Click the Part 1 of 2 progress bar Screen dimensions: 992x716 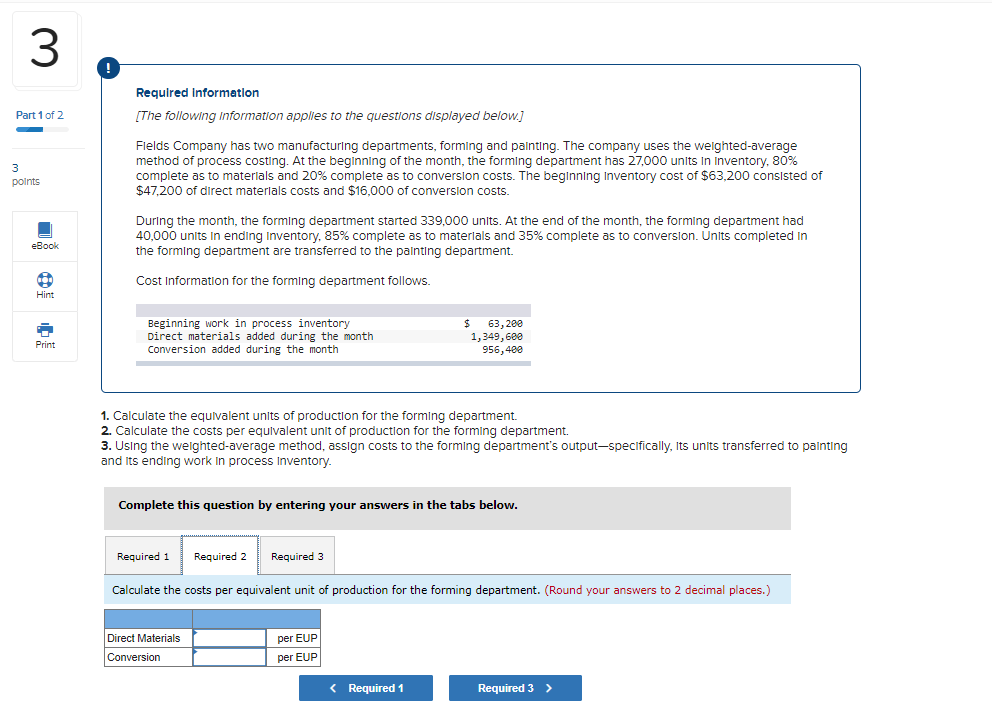[39, 128]
